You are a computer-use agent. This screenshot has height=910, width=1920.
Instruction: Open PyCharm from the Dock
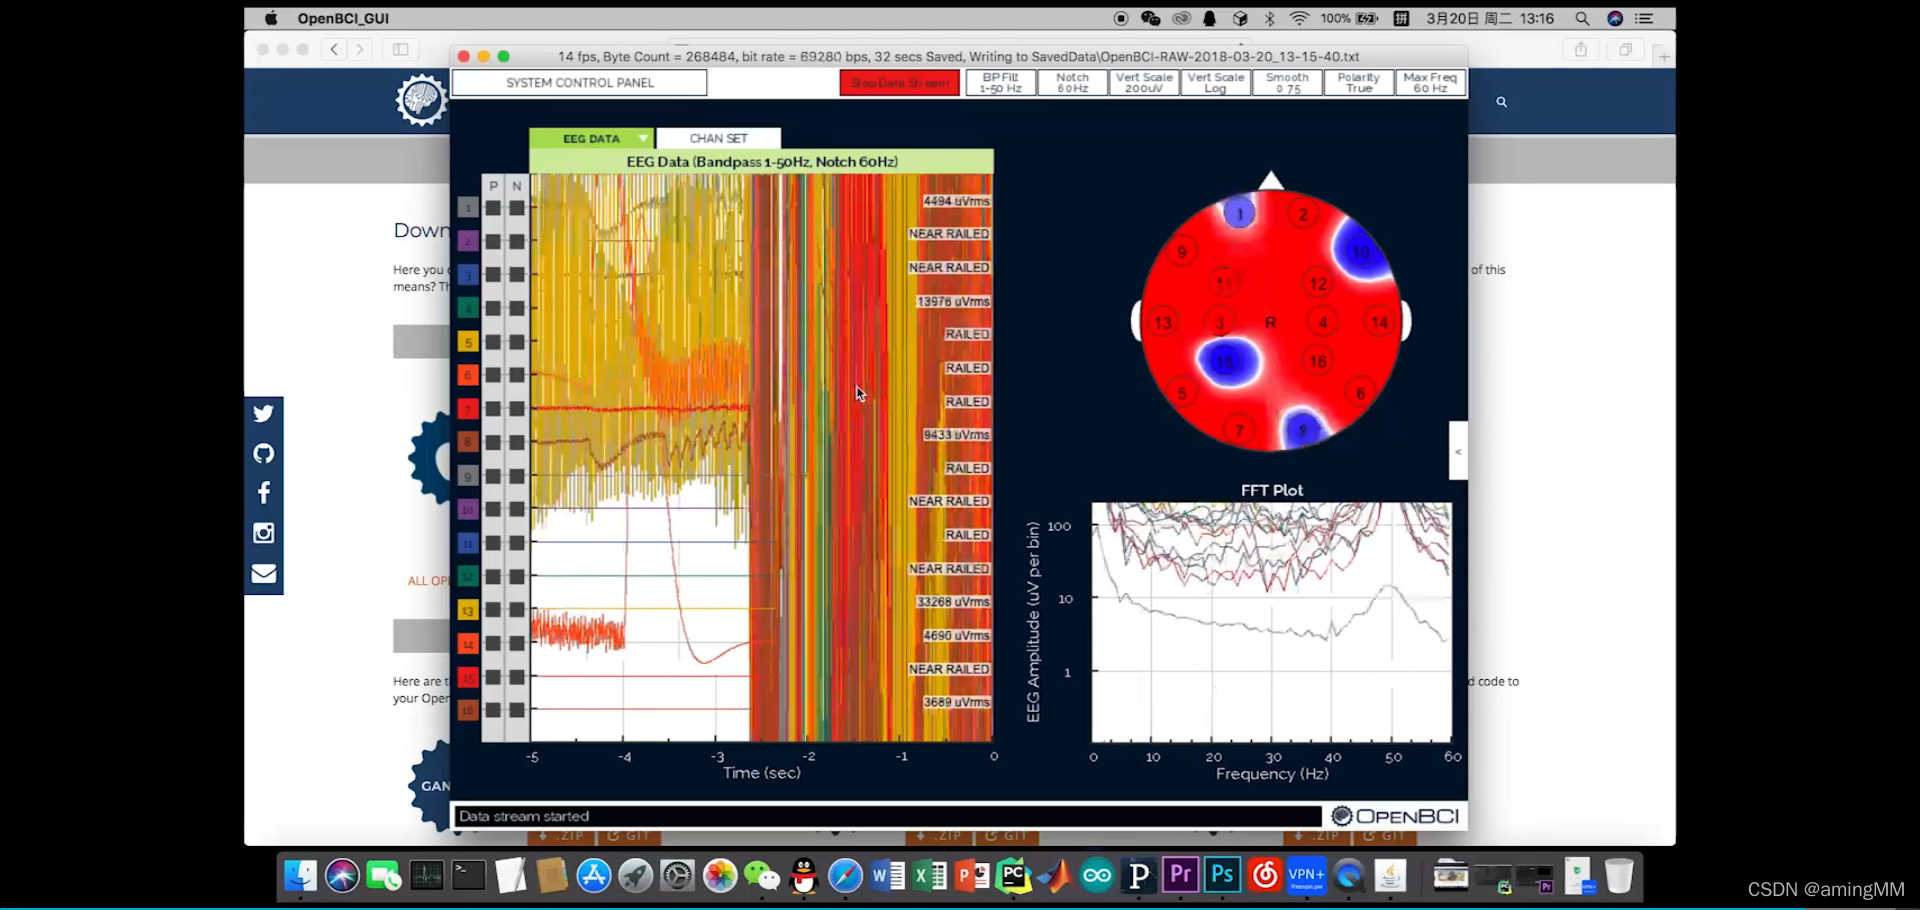tap(1013, 876)
